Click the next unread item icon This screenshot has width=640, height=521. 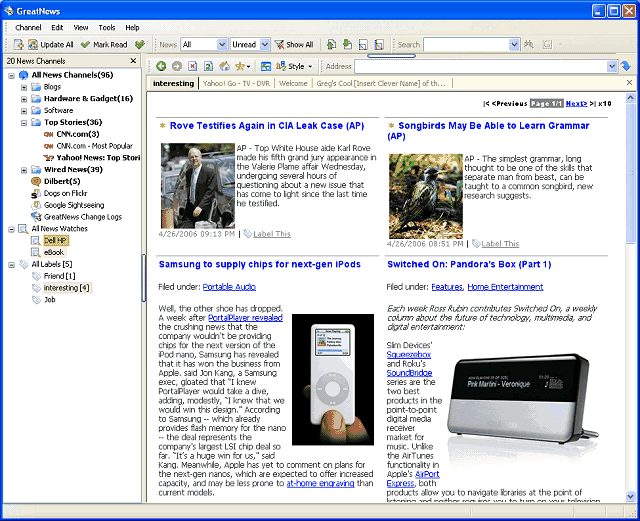click(x=347, y=45)
